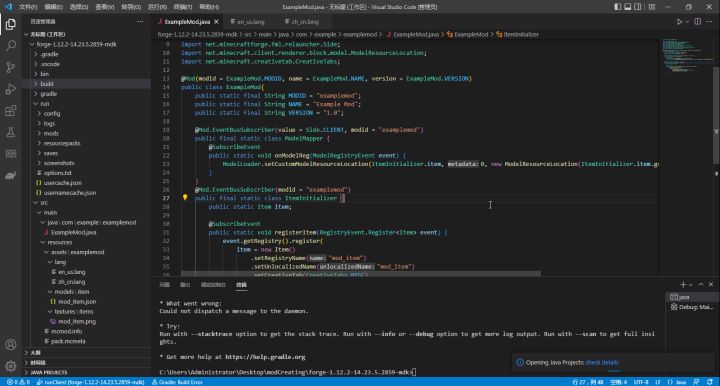Open Explorer panel ellipsis menu
Viewport: 720px width, 386px height.
click(x=140, y=22)
